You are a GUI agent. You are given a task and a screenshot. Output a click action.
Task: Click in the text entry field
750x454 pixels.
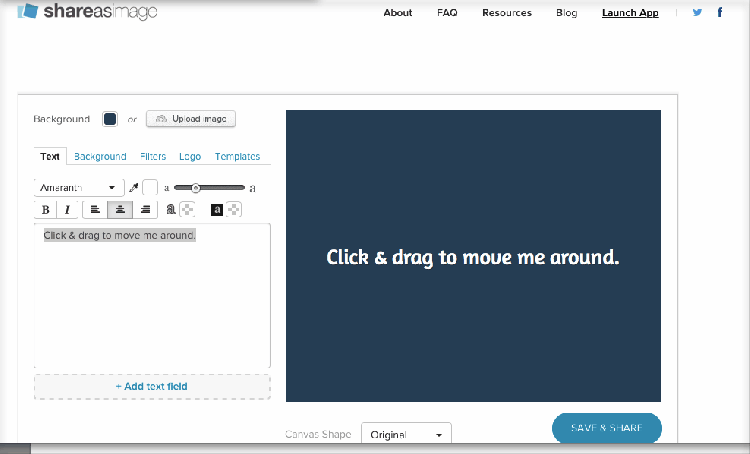[152, 300]
